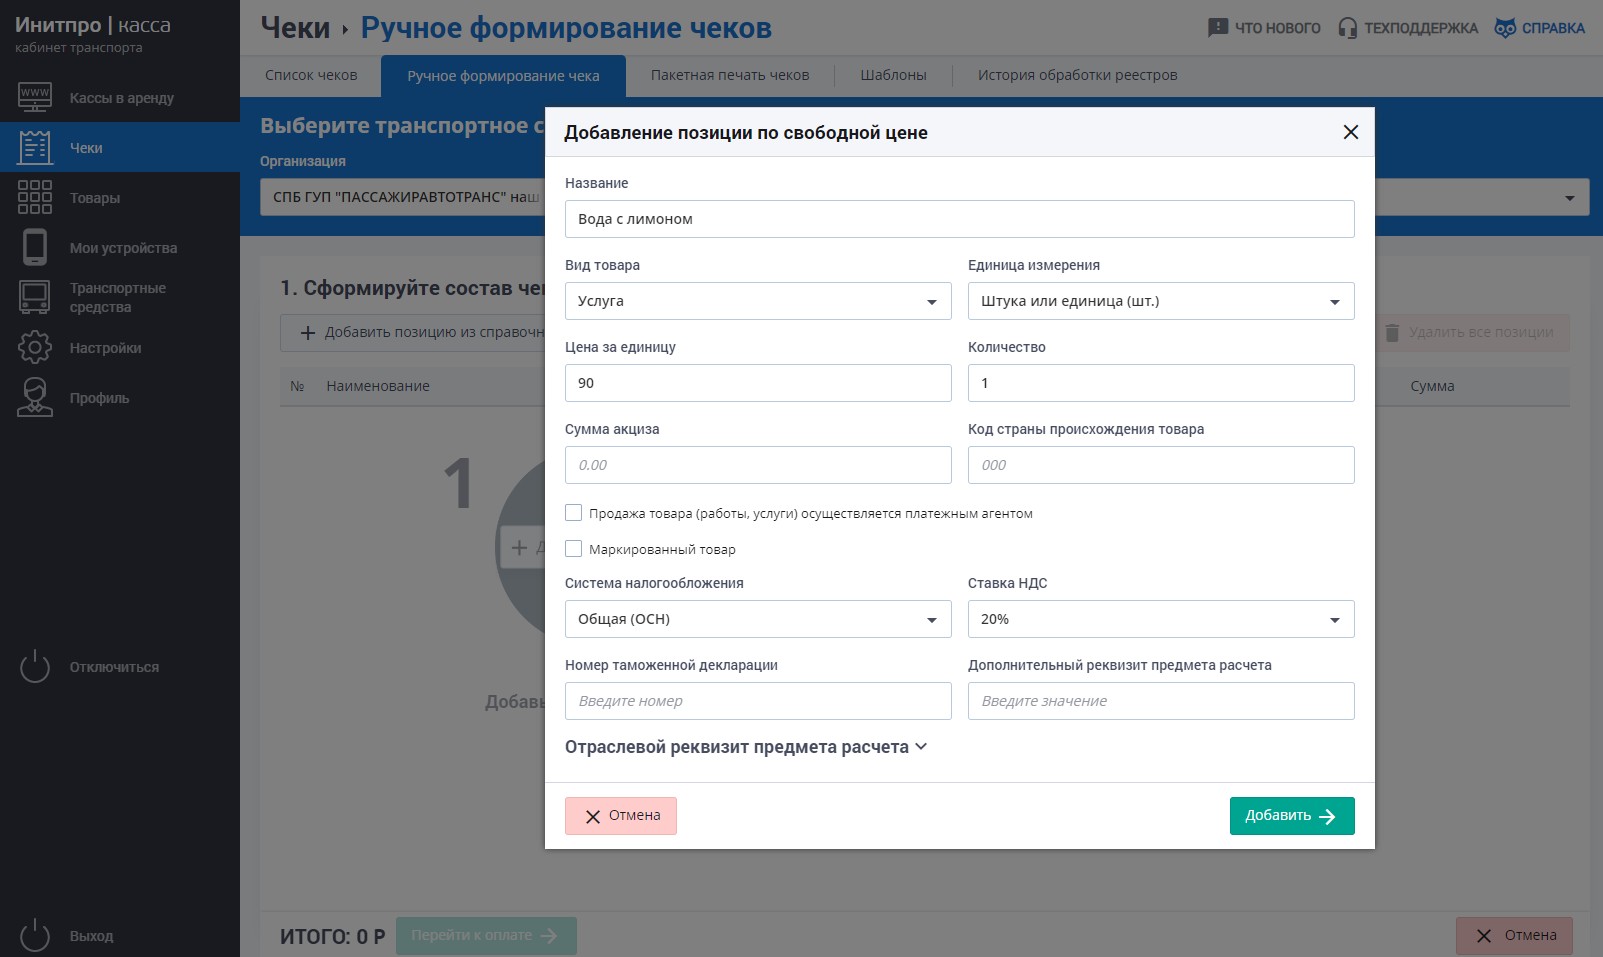This screenshot has height=957, width=1603.
Task: Enable the платежным агентом checkbox
Action: pyautogui.click(x=574, y=513)
